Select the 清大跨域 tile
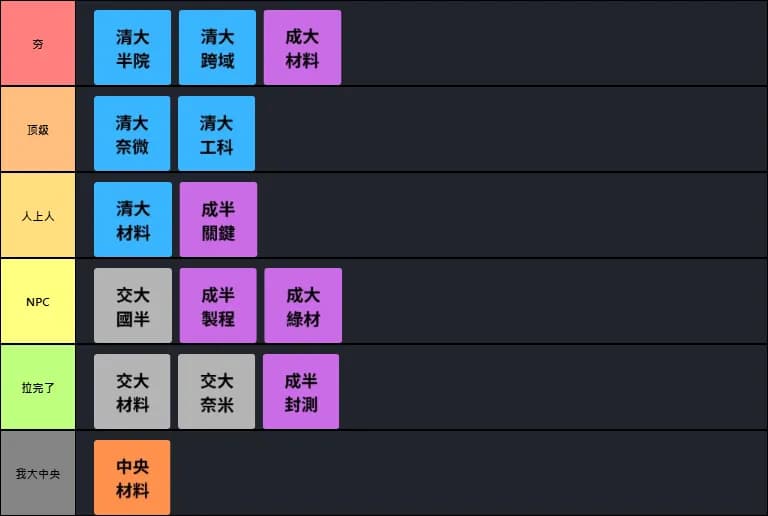 tap(217, 48)
